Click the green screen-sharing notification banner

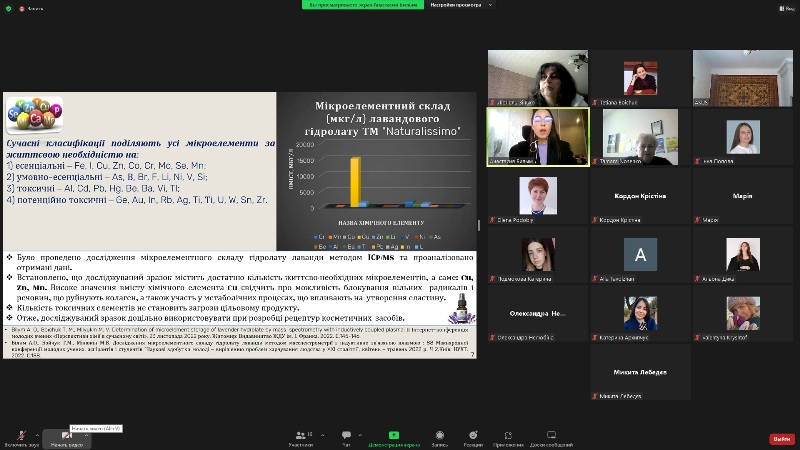point(363,5)
